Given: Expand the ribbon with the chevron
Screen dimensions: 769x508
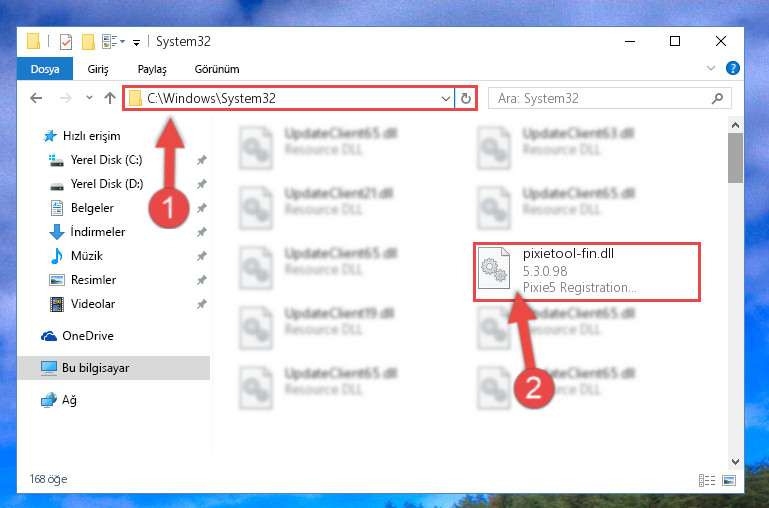Looking at the screenshot, I should coord(711,68).
